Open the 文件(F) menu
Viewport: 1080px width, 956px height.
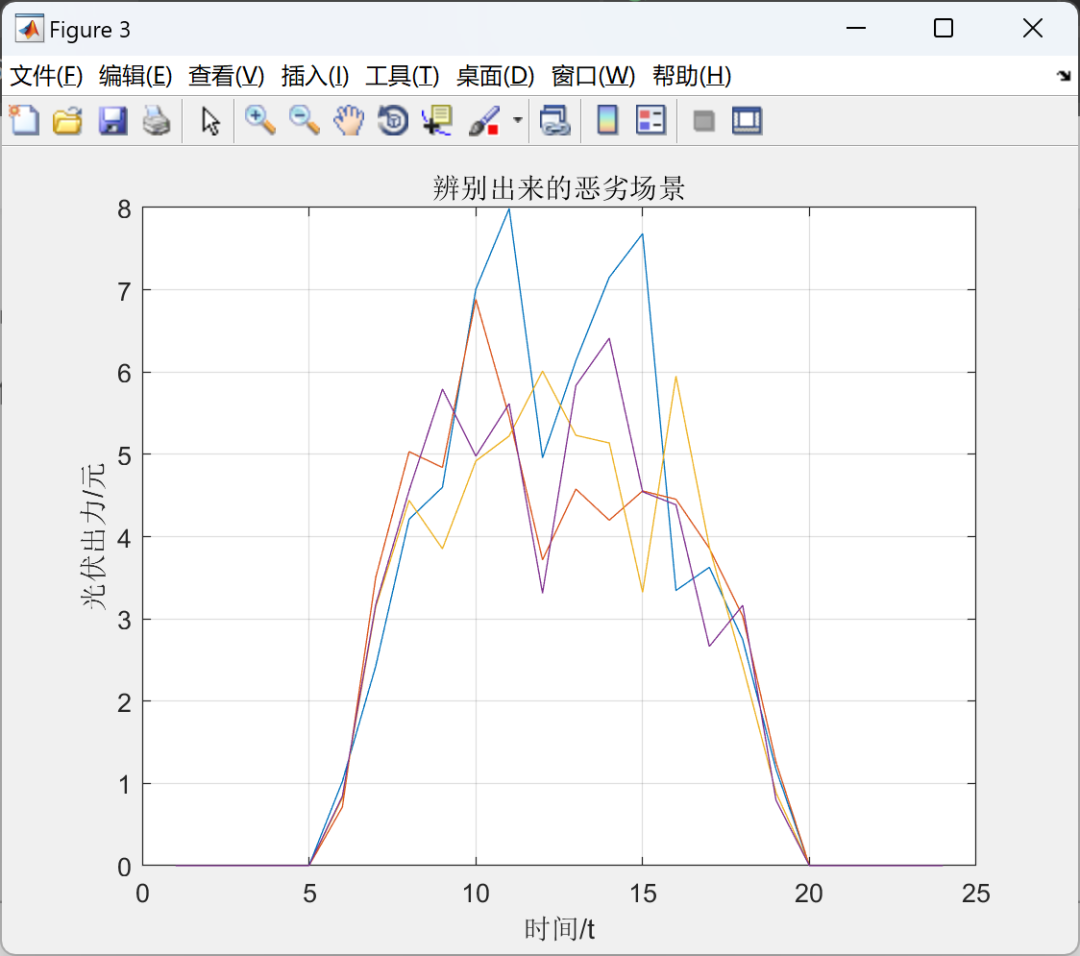(x=46, y=76)
